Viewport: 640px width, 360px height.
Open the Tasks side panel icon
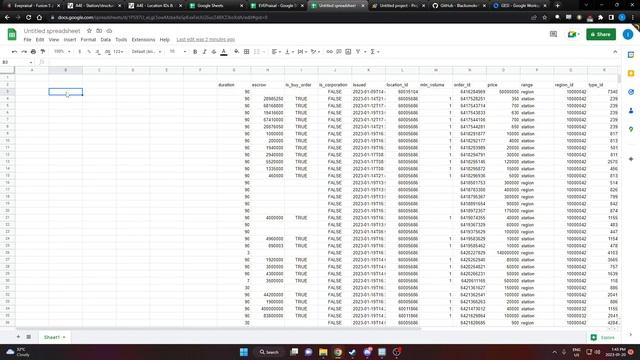pyautogui.click(x=631, y=92)
